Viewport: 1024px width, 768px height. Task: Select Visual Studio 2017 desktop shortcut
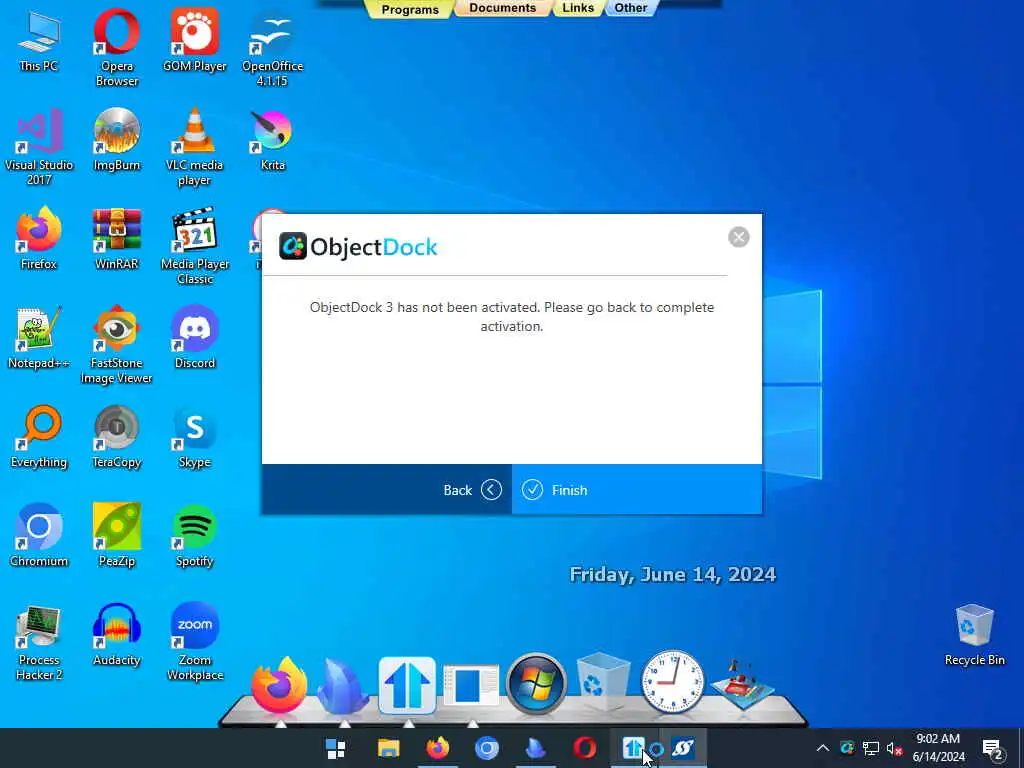coord(39,147)
